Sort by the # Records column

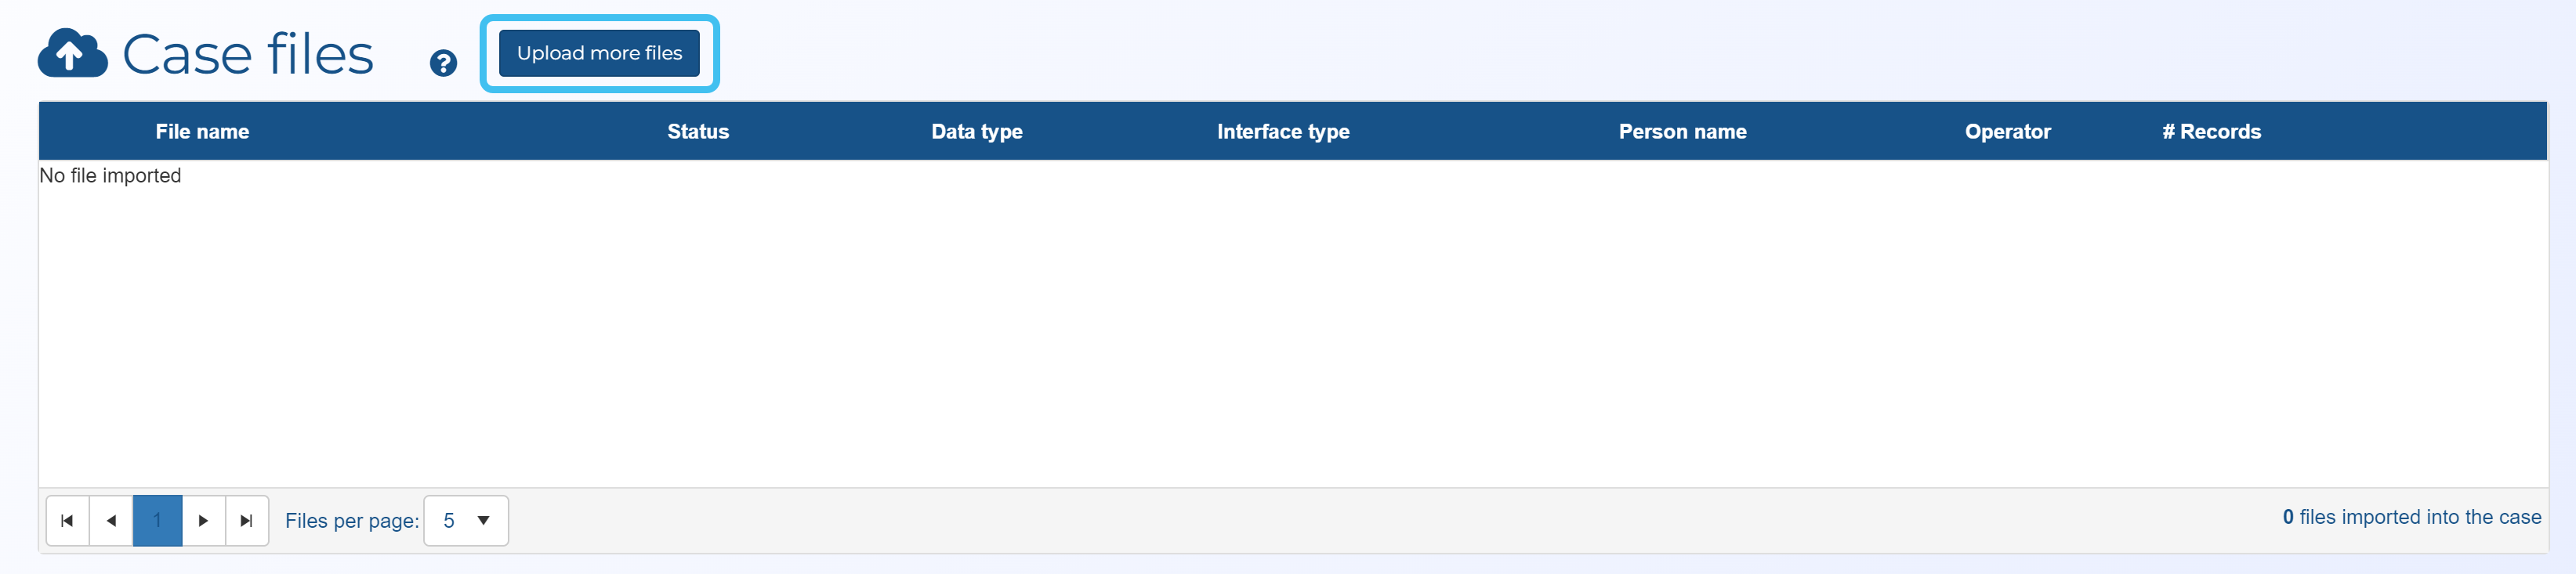pos(2211,131)
